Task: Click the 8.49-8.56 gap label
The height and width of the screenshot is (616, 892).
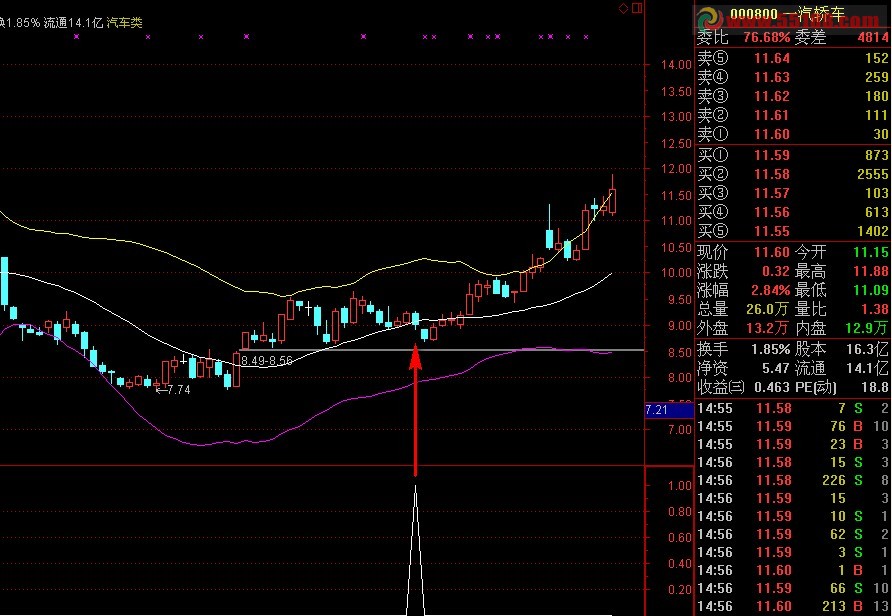Action: 266,360
